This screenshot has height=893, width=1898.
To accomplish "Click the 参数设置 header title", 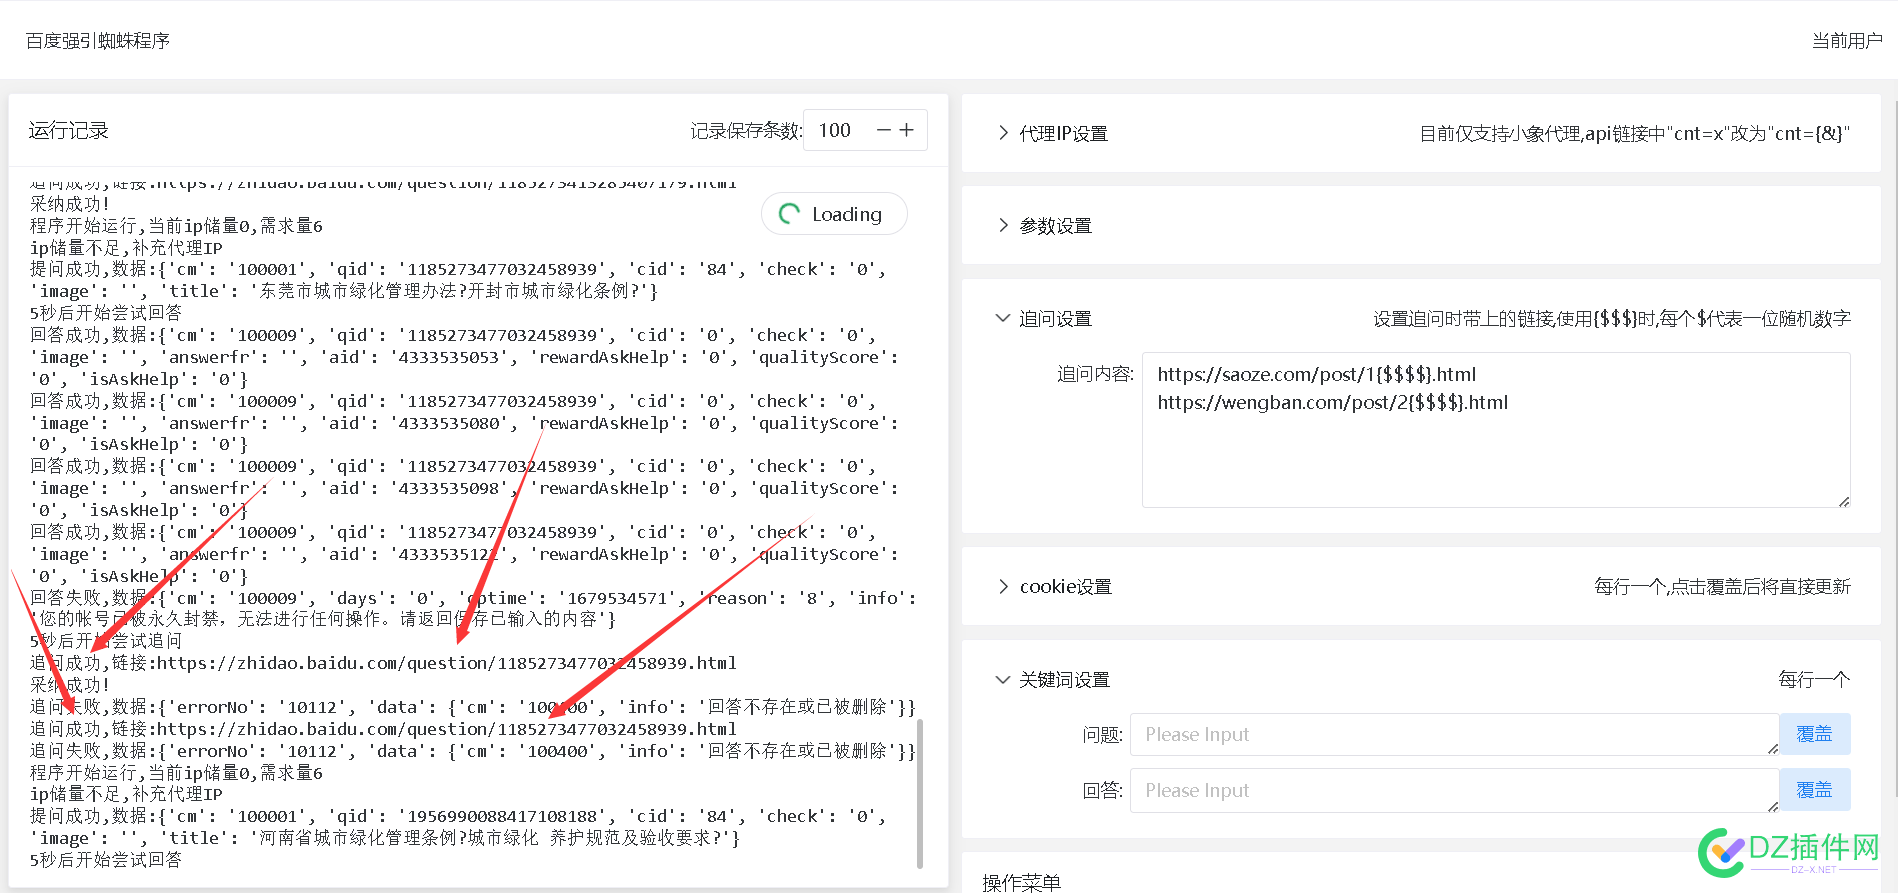I will [x=1055, y=226].
